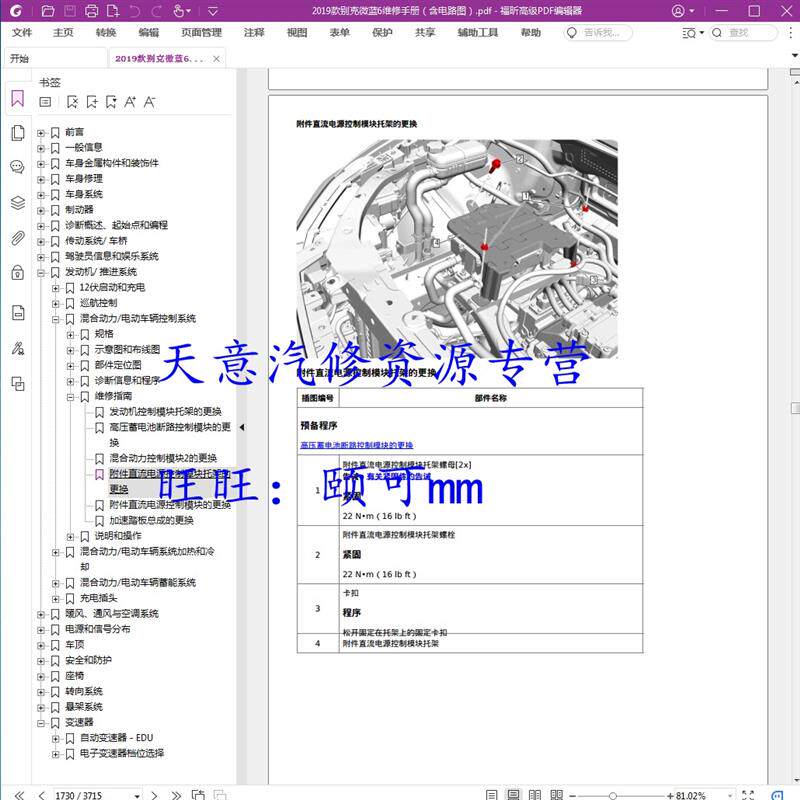800x800 pixels.
Task: Open the 注释 menu tab
Action: tap(254, 33)
